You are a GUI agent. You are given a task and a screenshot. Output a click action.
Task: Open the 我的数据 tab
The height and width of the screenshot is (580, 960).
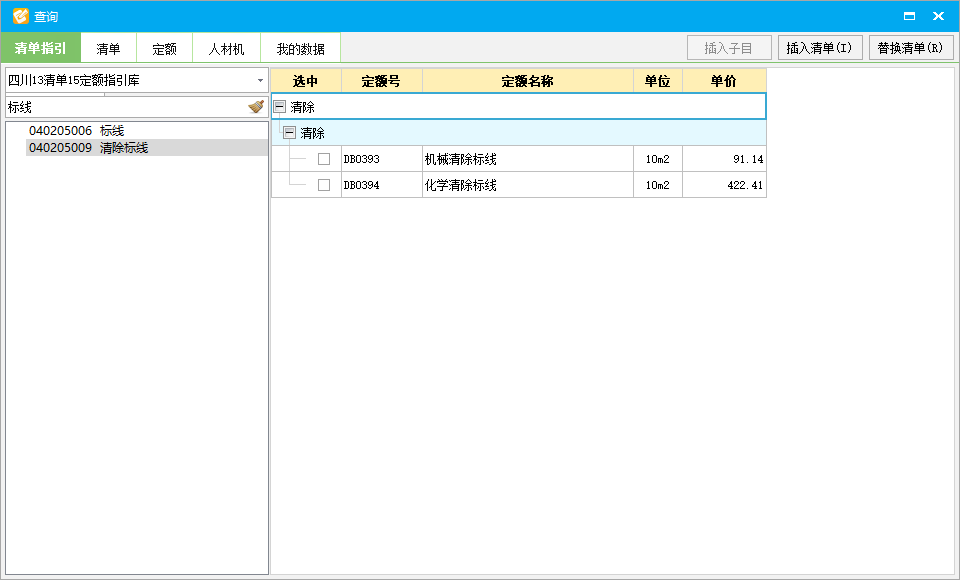click(301, 48)
